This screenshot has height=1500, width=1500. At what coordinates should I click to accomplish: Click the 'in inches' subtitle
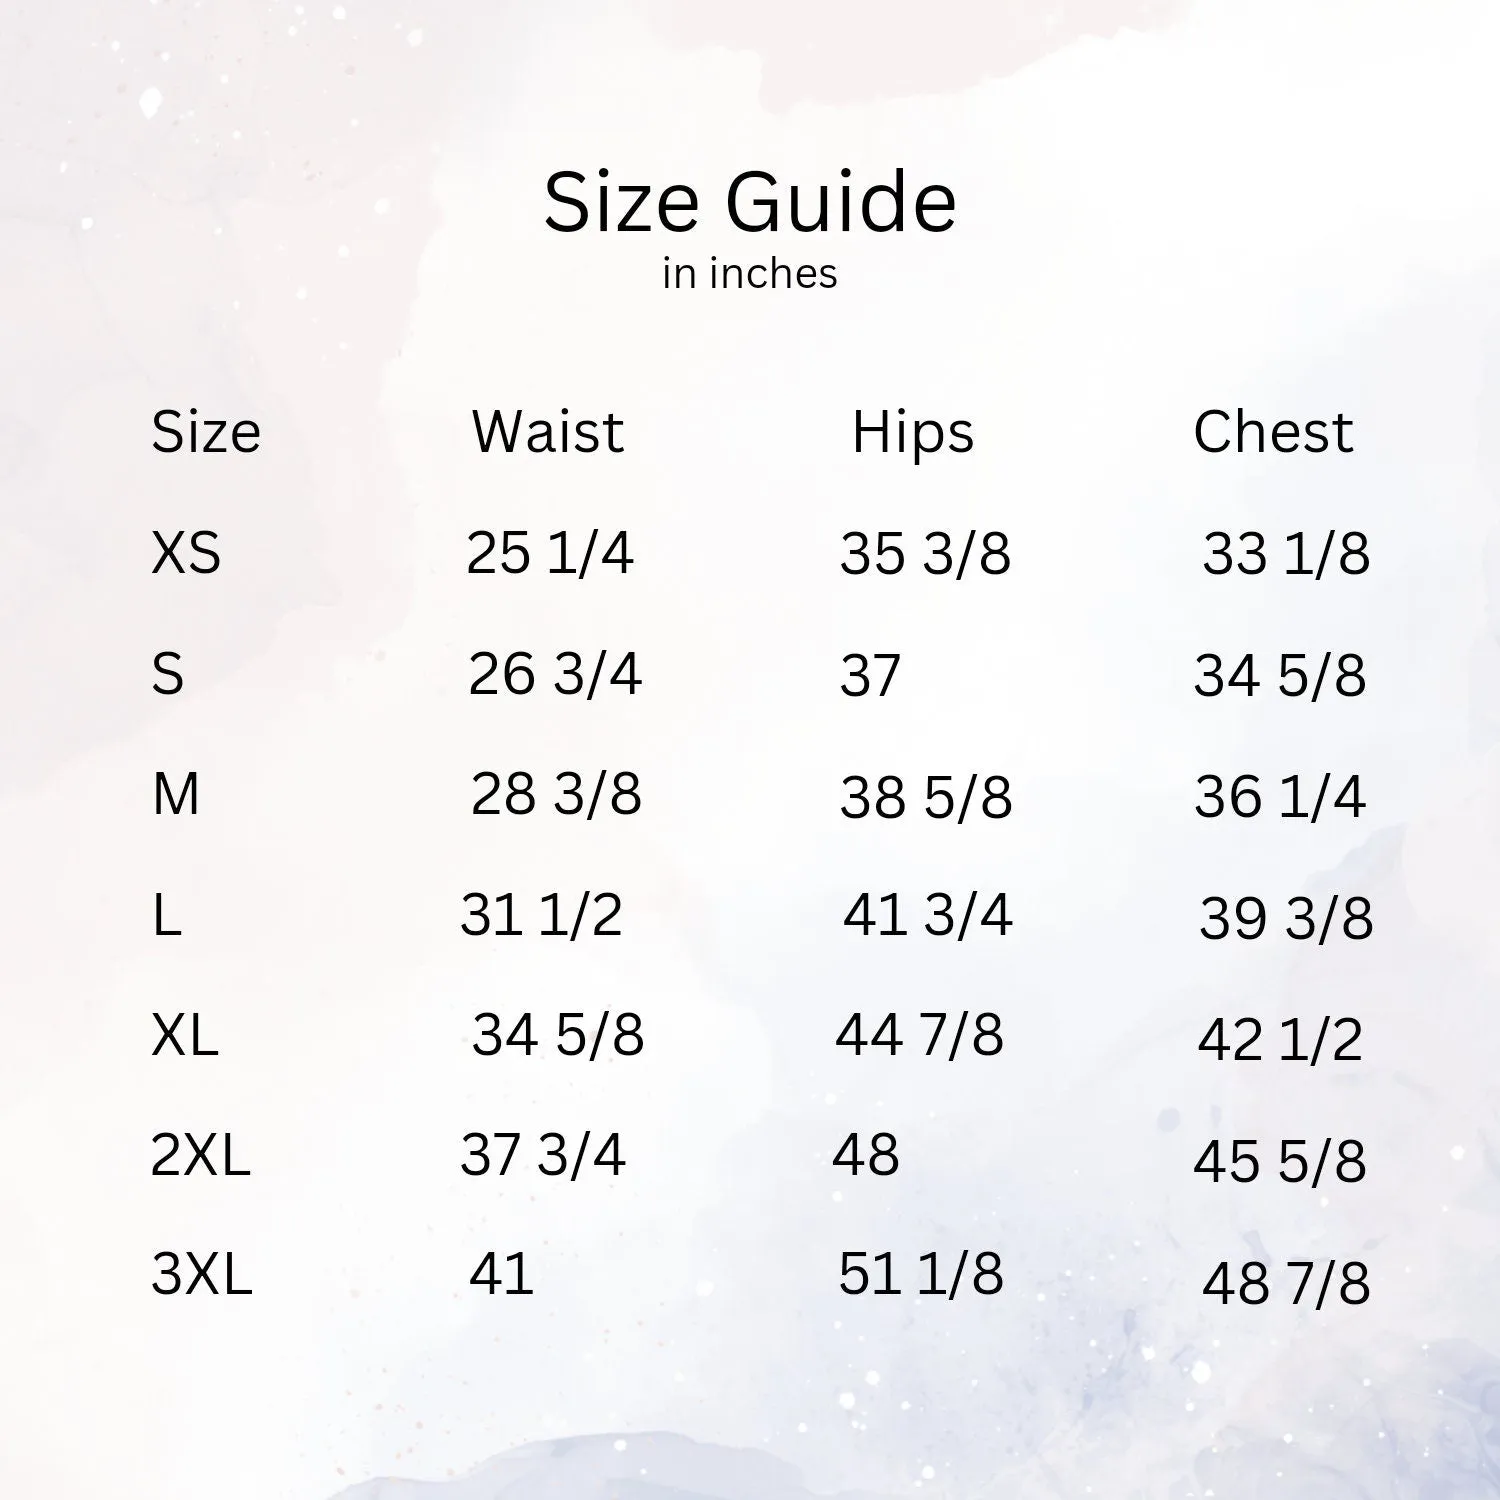[x=750, y=274]
